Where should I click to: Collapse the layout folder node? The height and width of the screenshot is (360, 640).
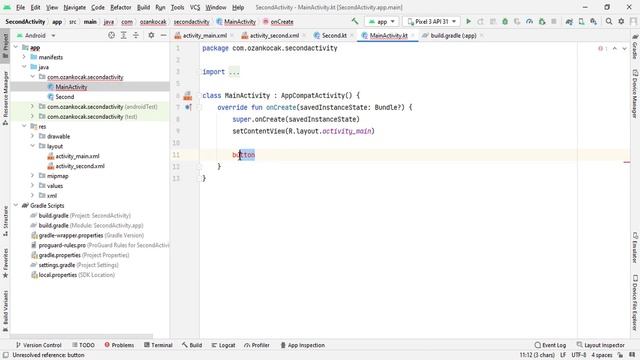(32, 146)
